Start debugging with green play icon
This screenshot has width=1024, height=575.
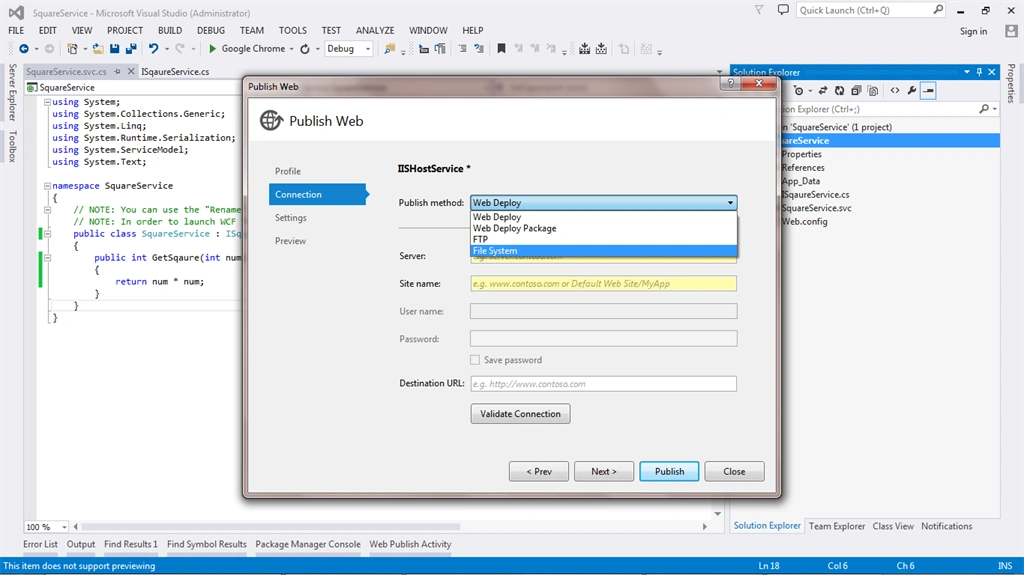[212, 49]
